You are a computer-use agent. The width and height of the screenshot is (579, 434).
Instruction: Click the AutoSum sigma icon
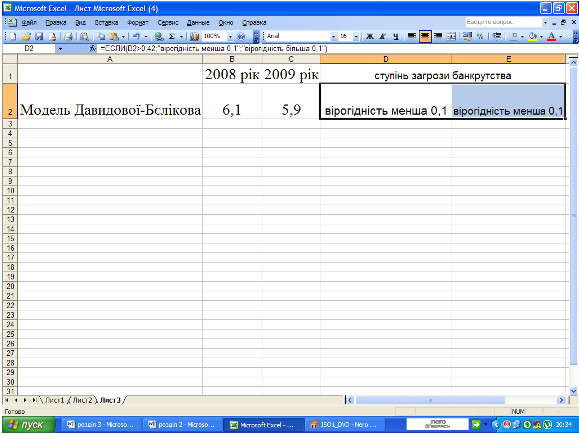click(172, 37)
